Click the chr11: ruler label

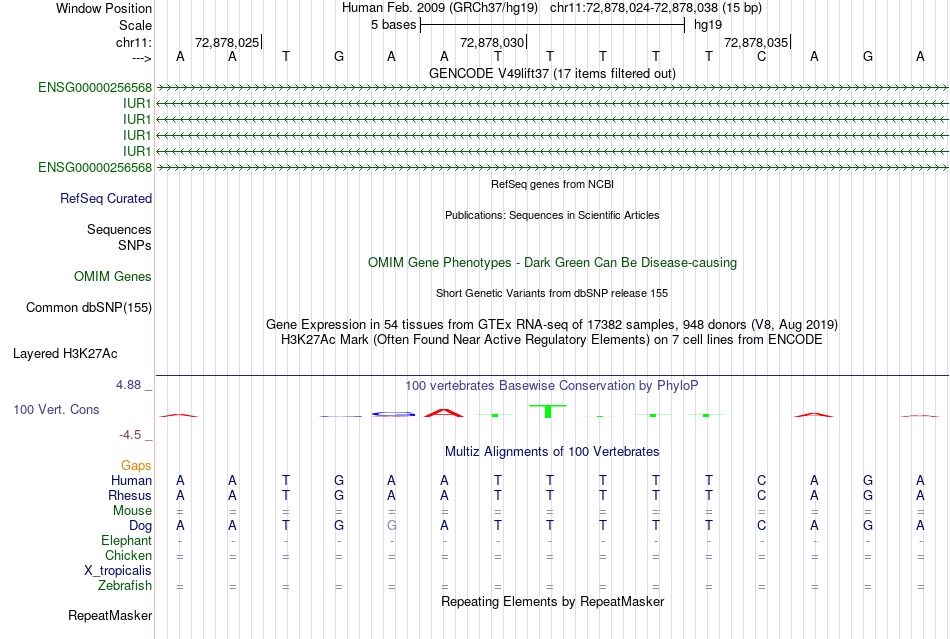click(x=133, y=42)
